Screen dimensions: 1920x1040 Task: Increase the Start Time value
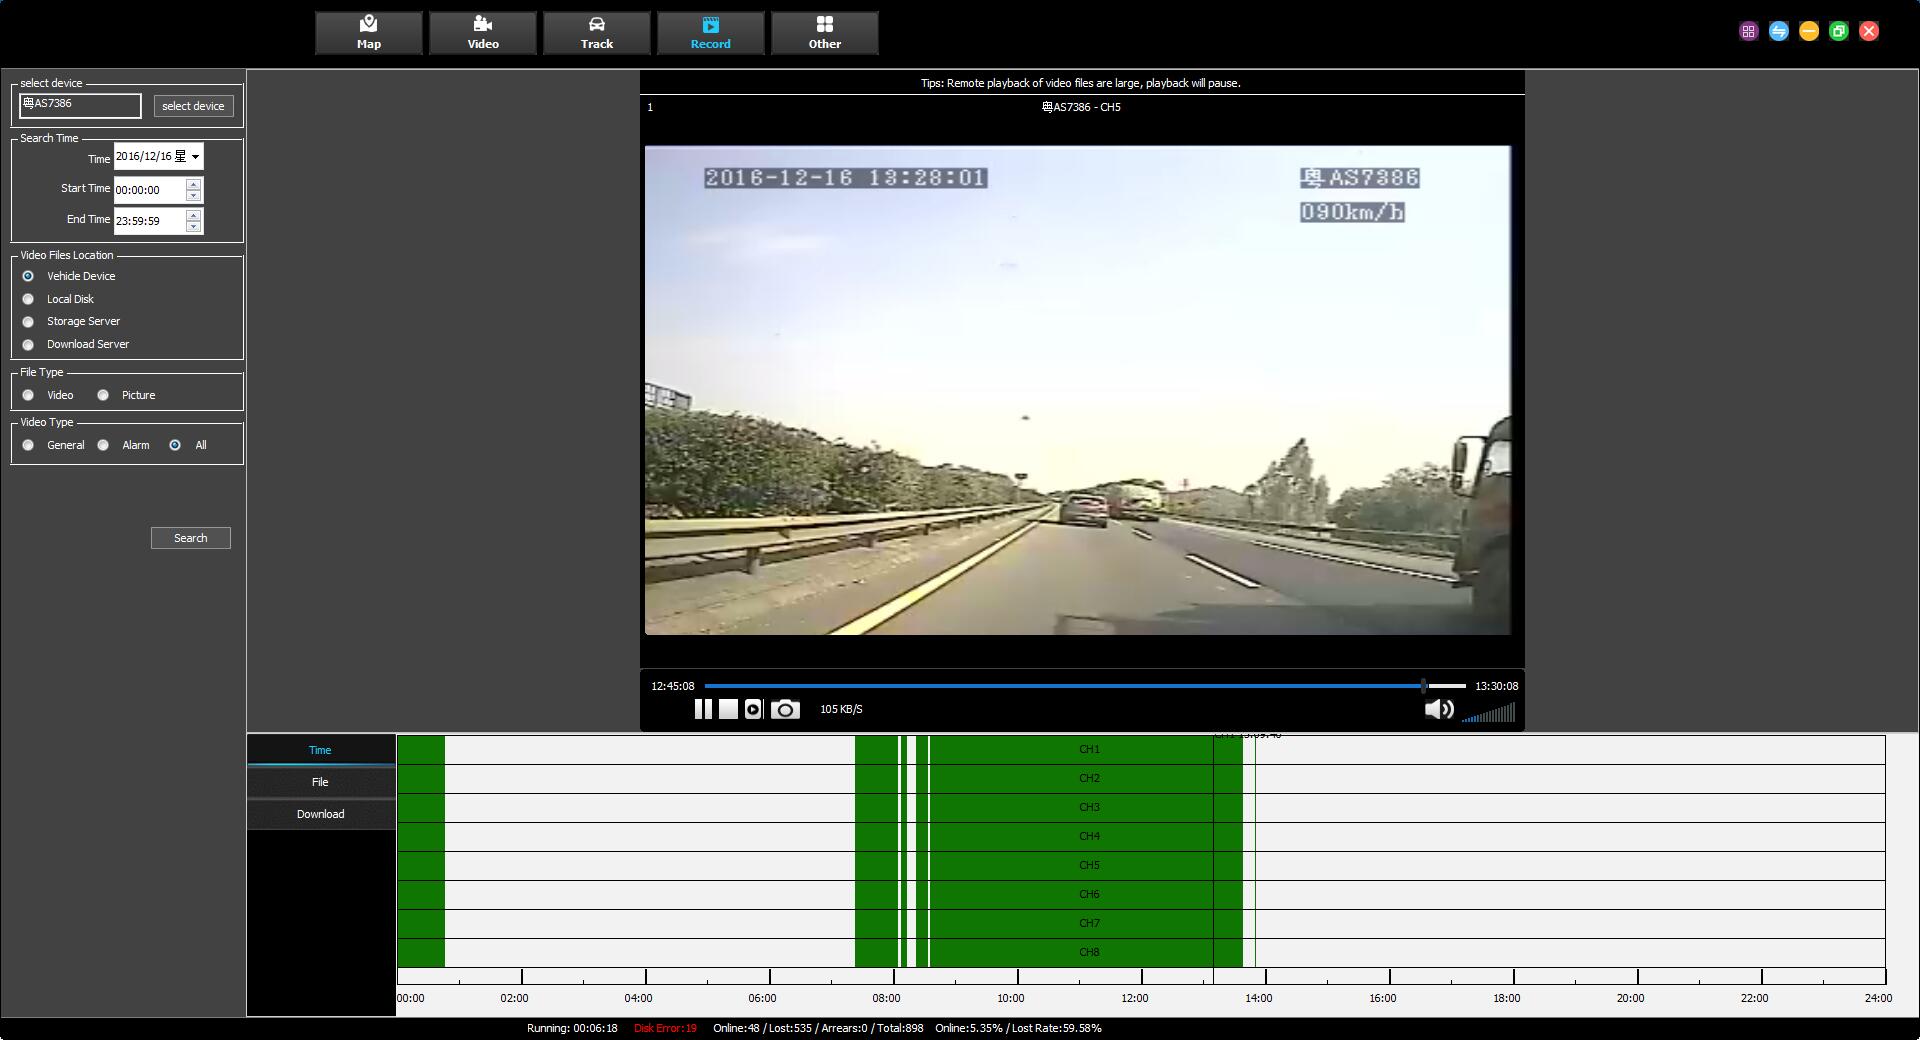pyautogui.click(x=194, y=184)
